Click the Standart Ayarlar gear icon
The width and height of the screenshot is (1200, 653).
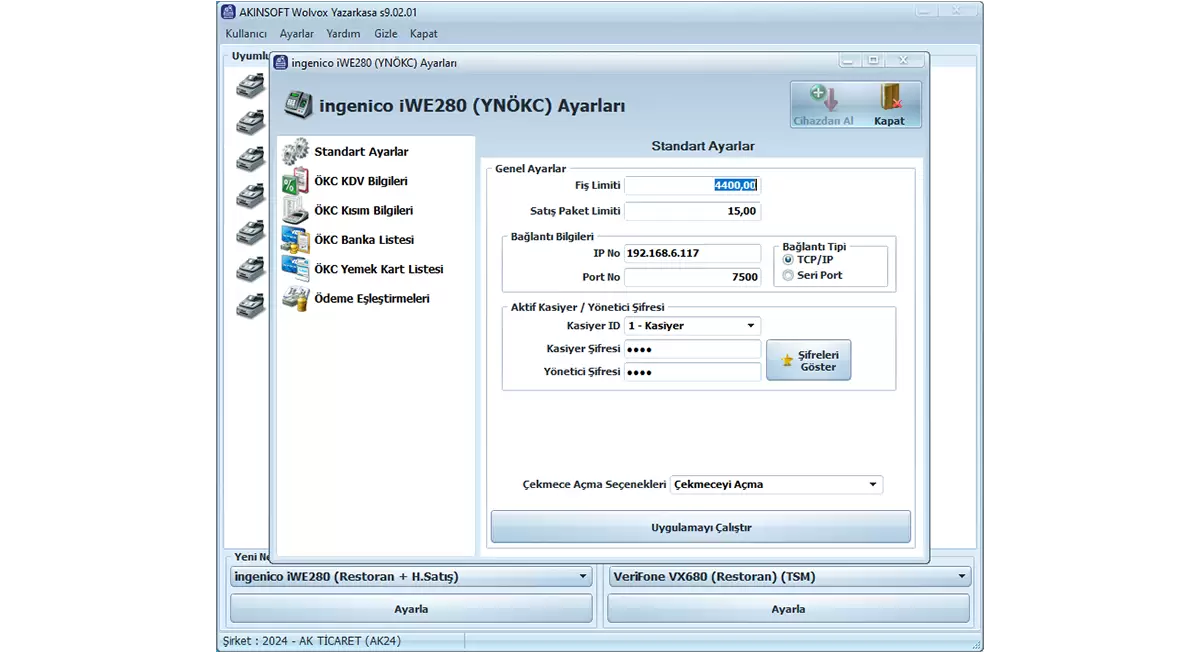pos(295,152)
